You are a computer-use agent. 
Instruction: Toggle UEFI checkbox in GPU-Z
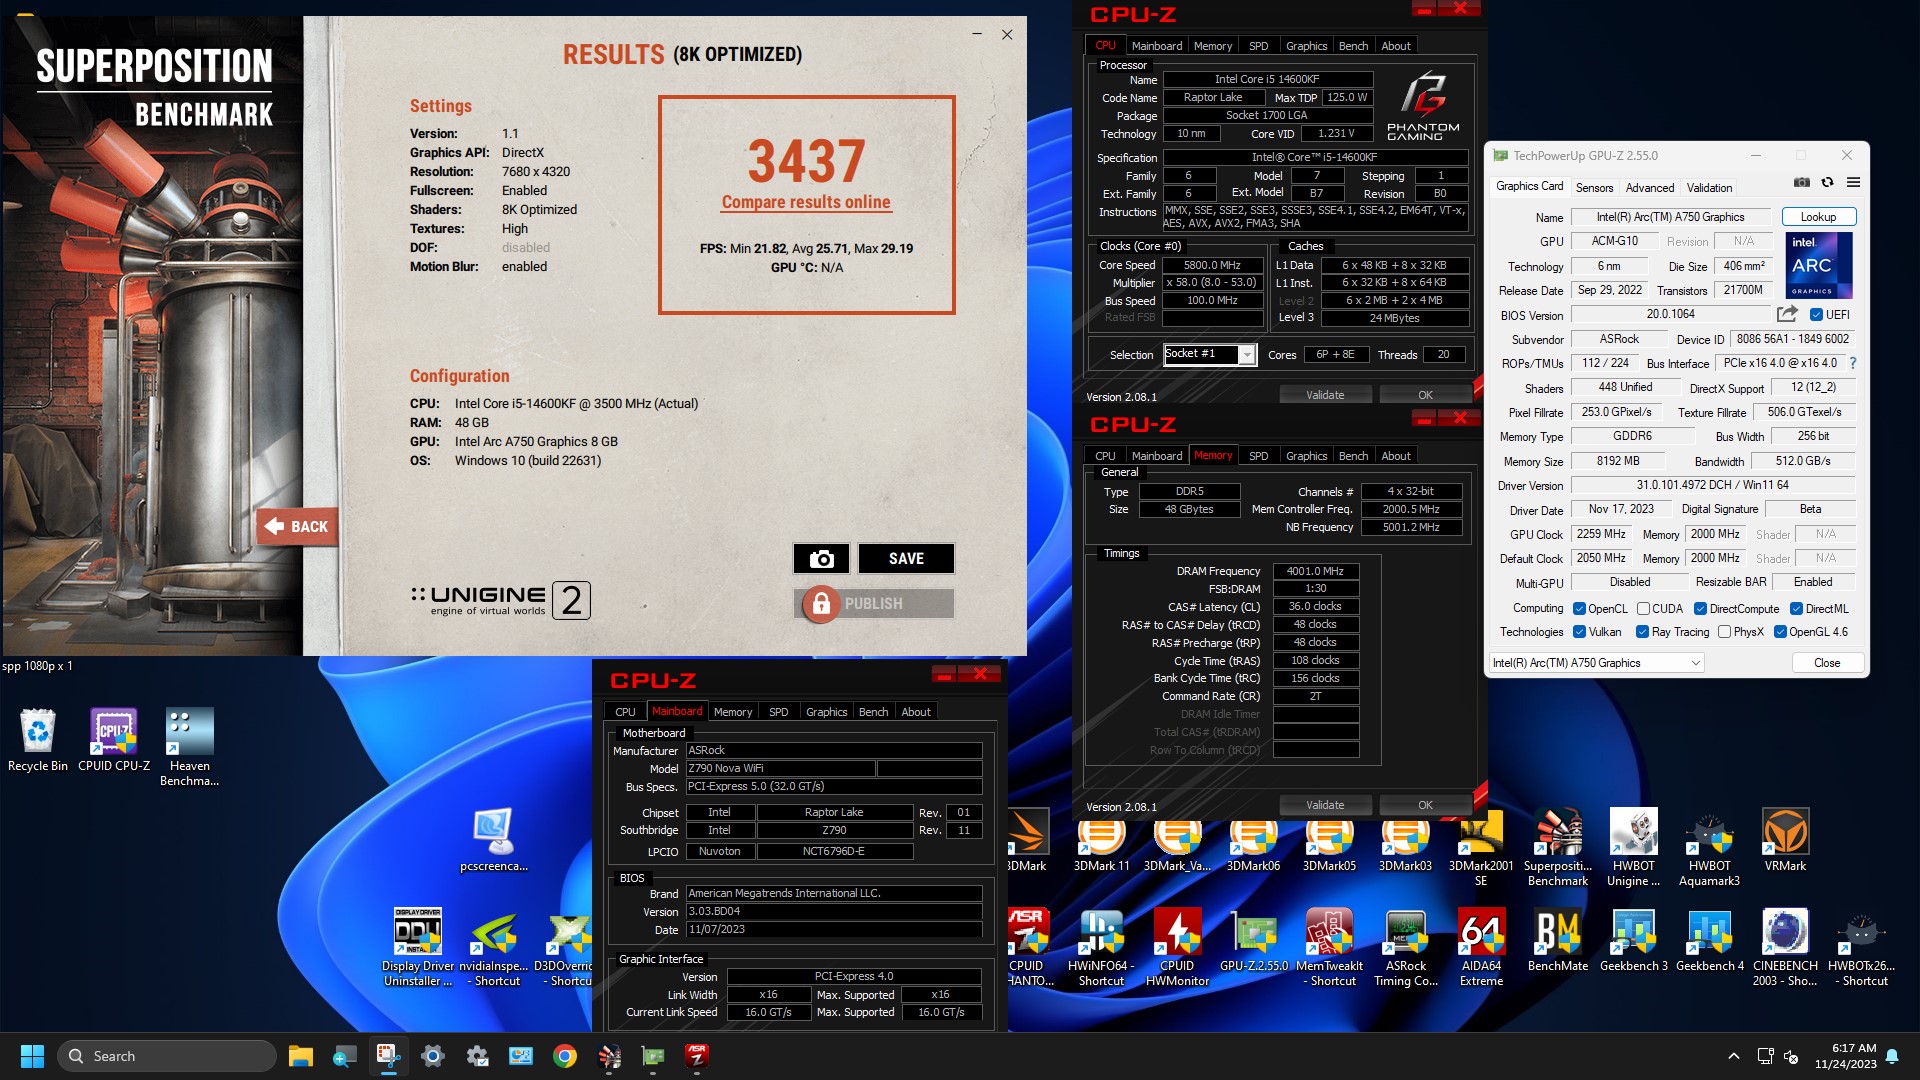coord(1816,314)
